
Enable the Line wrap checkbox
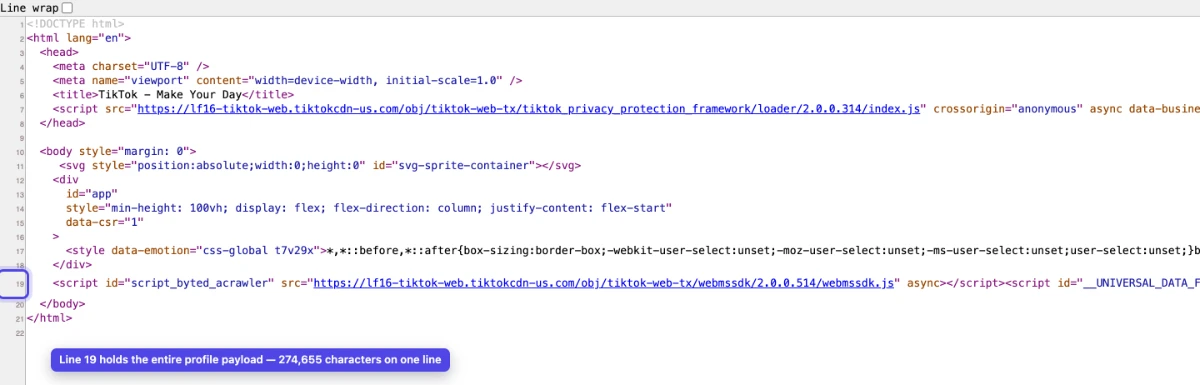(x=67, y=7)
